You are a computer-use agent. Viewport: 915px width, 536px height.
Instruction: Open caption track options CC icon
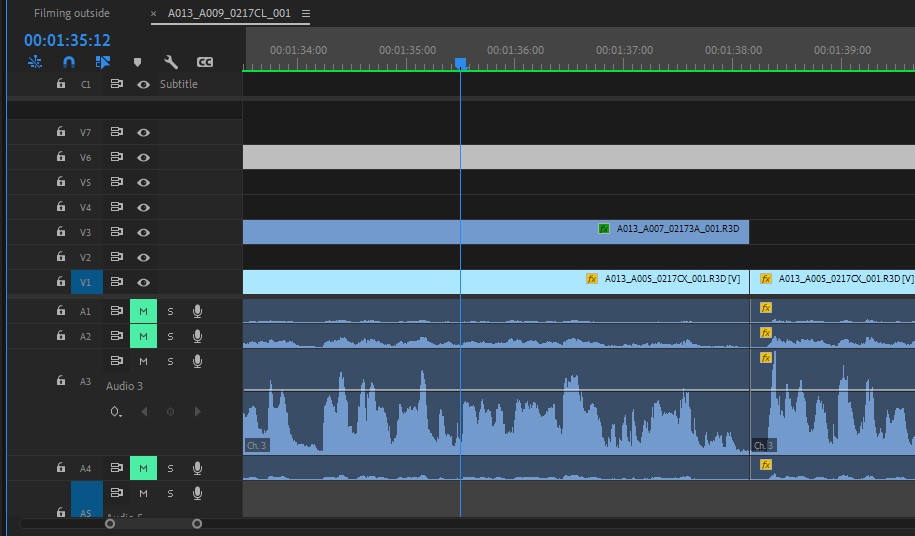tap(205, 62)
